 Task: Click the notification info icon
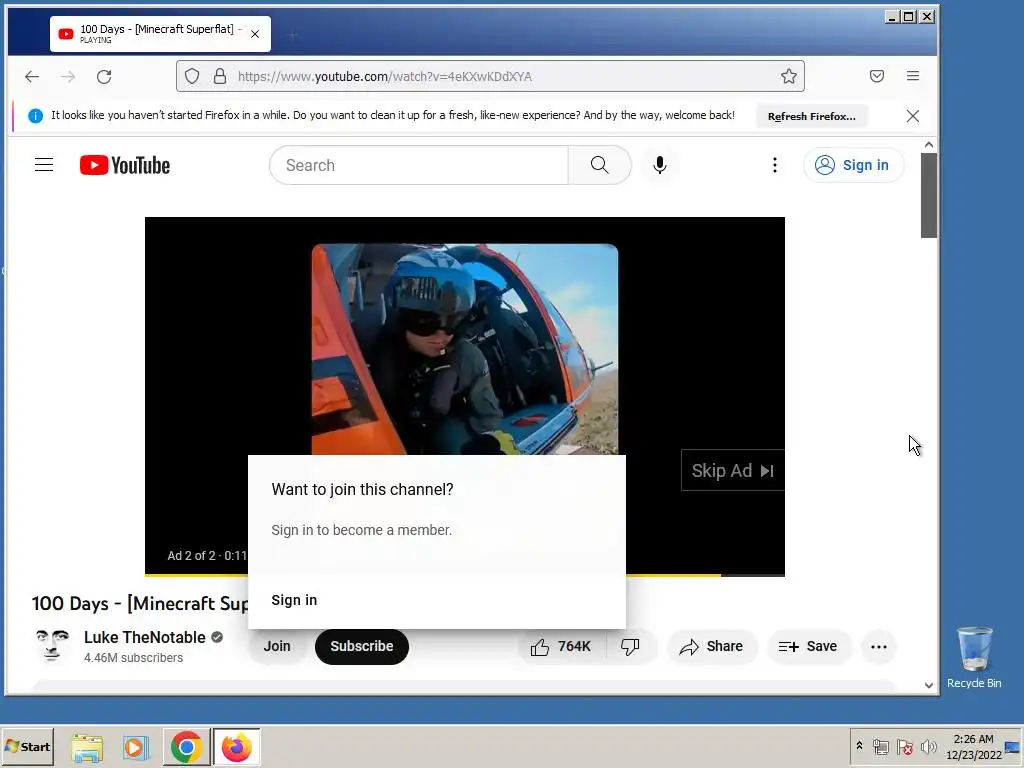[35, 116]
